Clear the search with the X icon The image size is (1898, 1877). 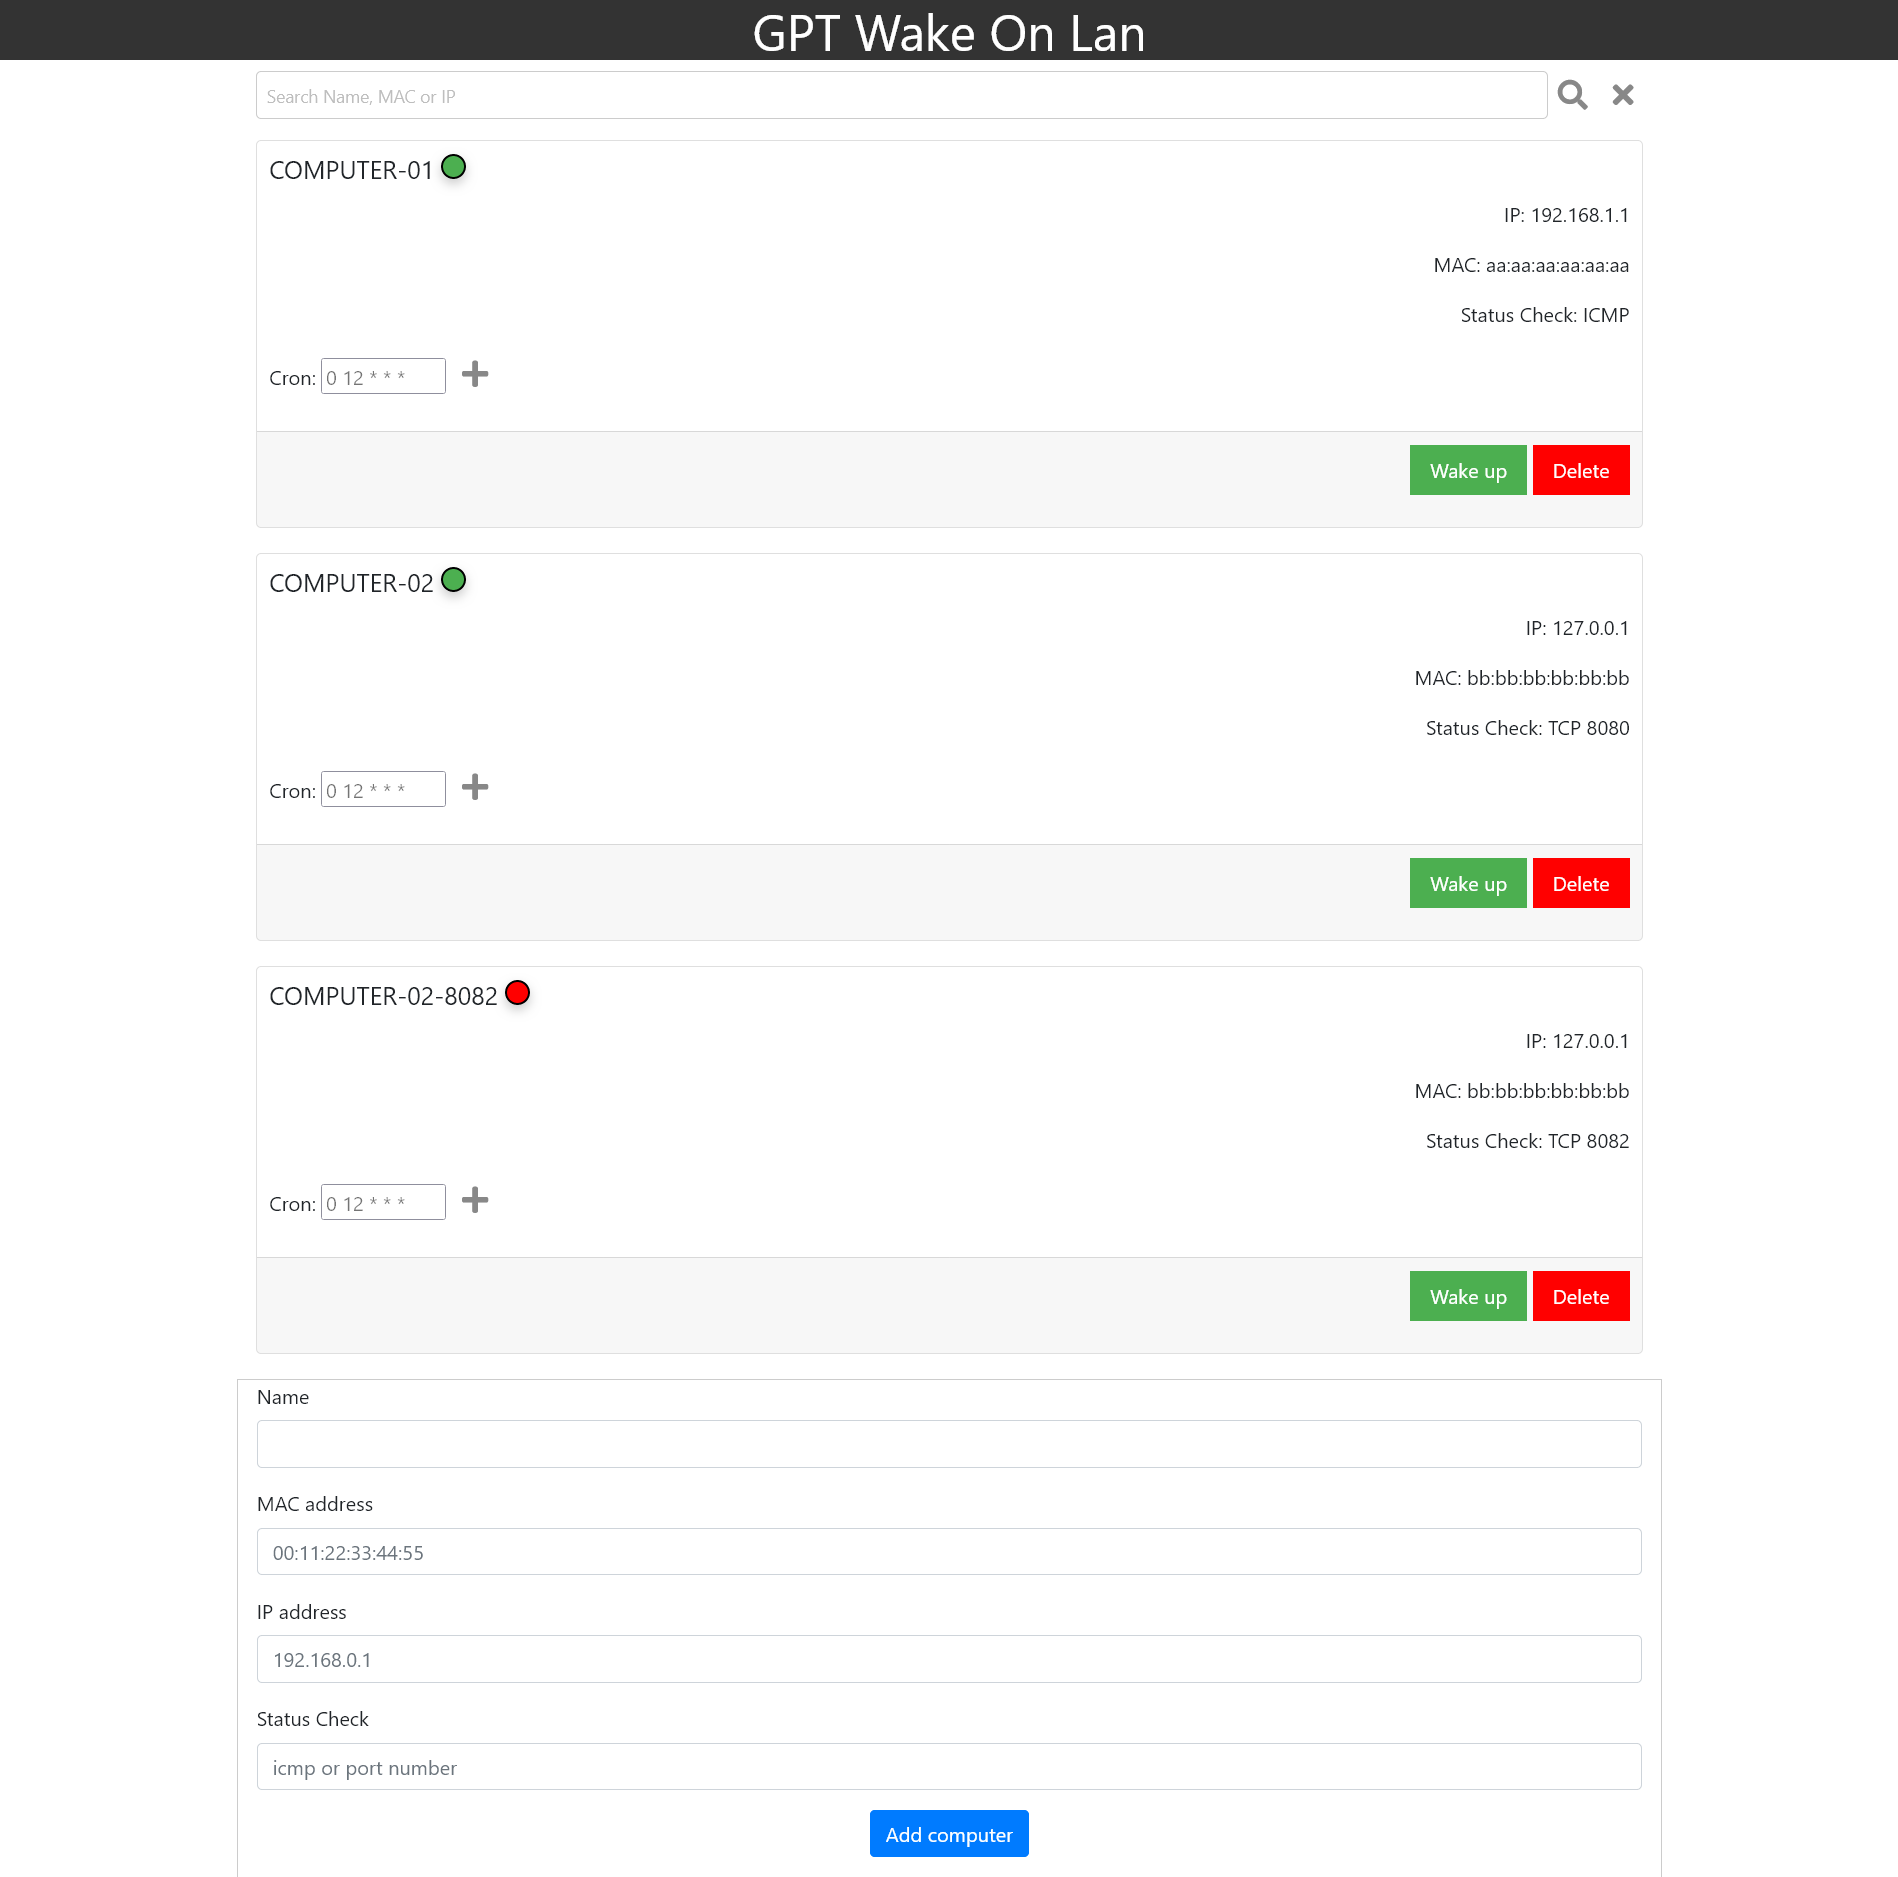pyautogui.click(x=1622, y=95)
